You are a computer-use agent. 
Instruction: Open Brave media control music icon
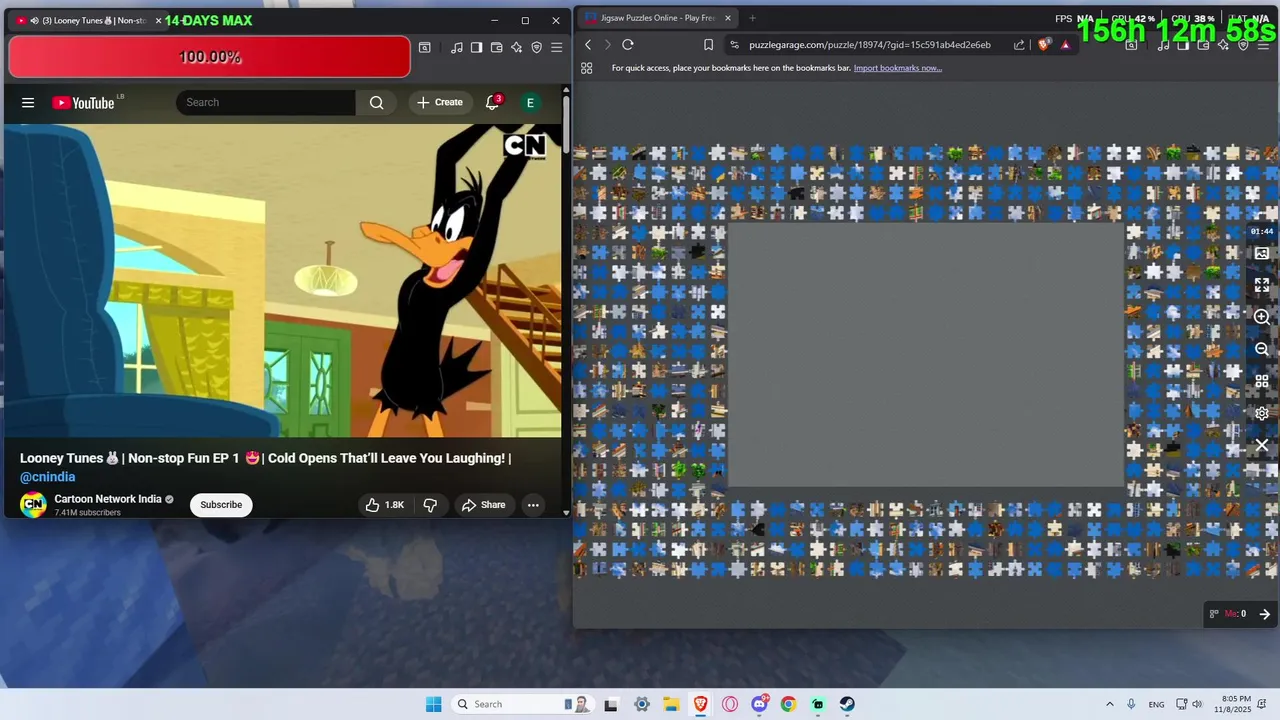(457, 47)
